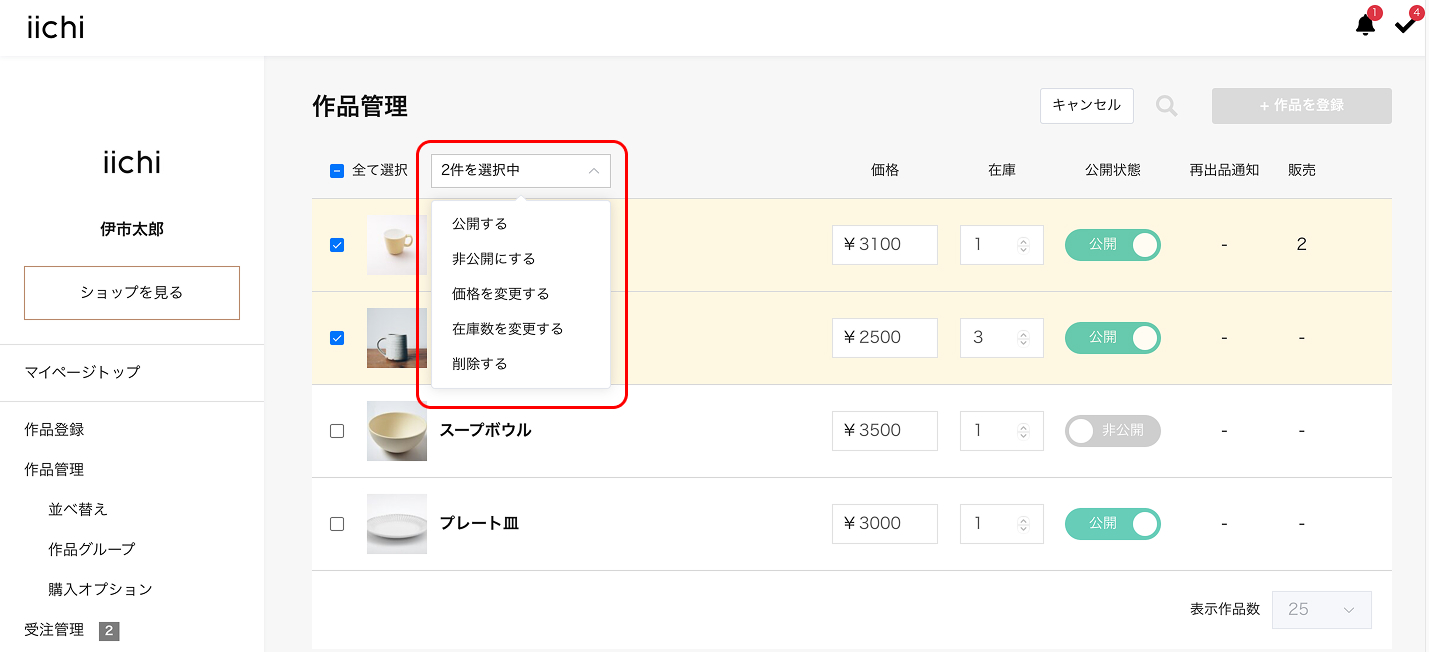The image size is (1429, 652).
Task: Turn off publish toggle for Plate
Action: pyautogui.click(x=1112, y=524)
